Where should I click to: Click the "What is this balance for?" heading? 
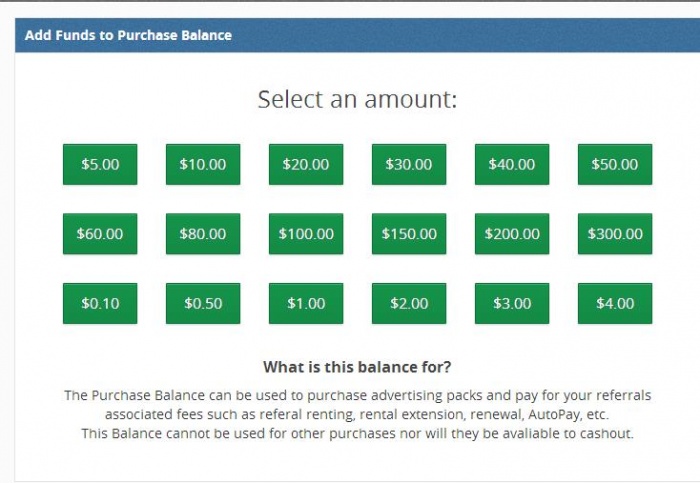point(357,367)
